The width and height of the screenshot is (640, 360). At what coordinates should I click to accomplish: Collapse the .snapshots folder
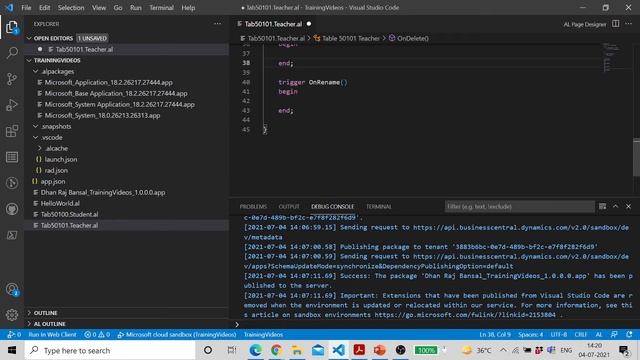tap(36, 127)
